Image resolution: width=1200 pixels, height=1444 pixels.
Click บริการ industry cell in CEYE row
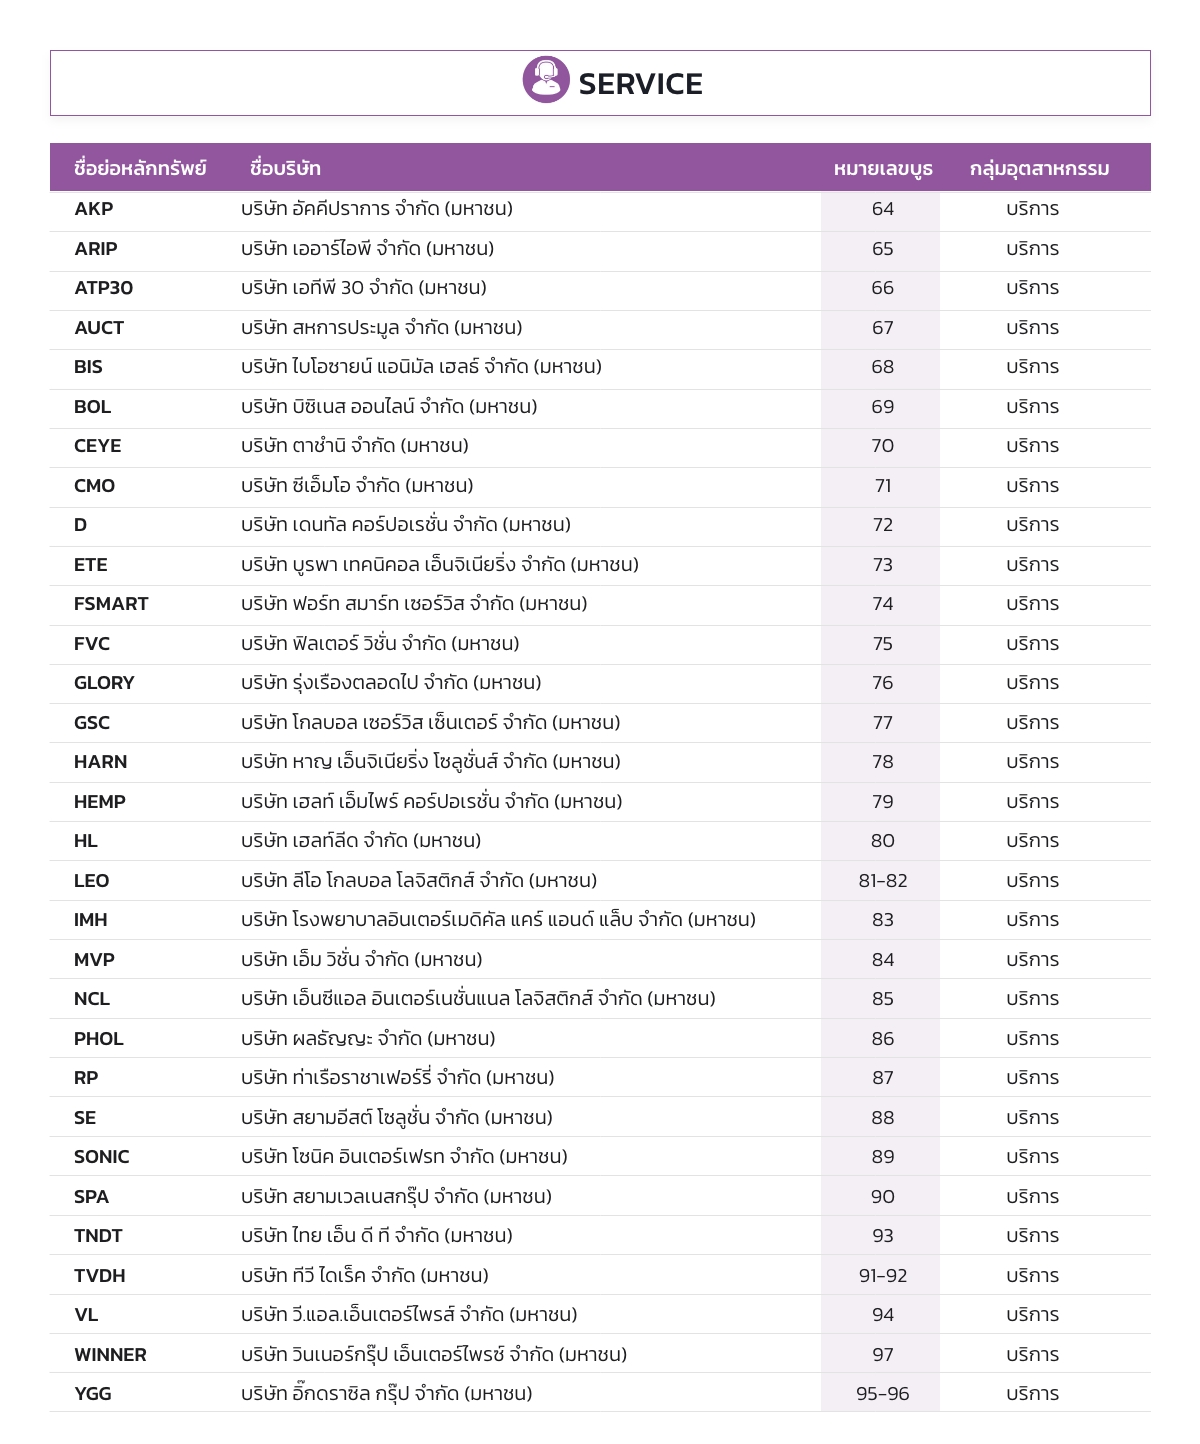pyautogui.click(x=1033, y=446)
